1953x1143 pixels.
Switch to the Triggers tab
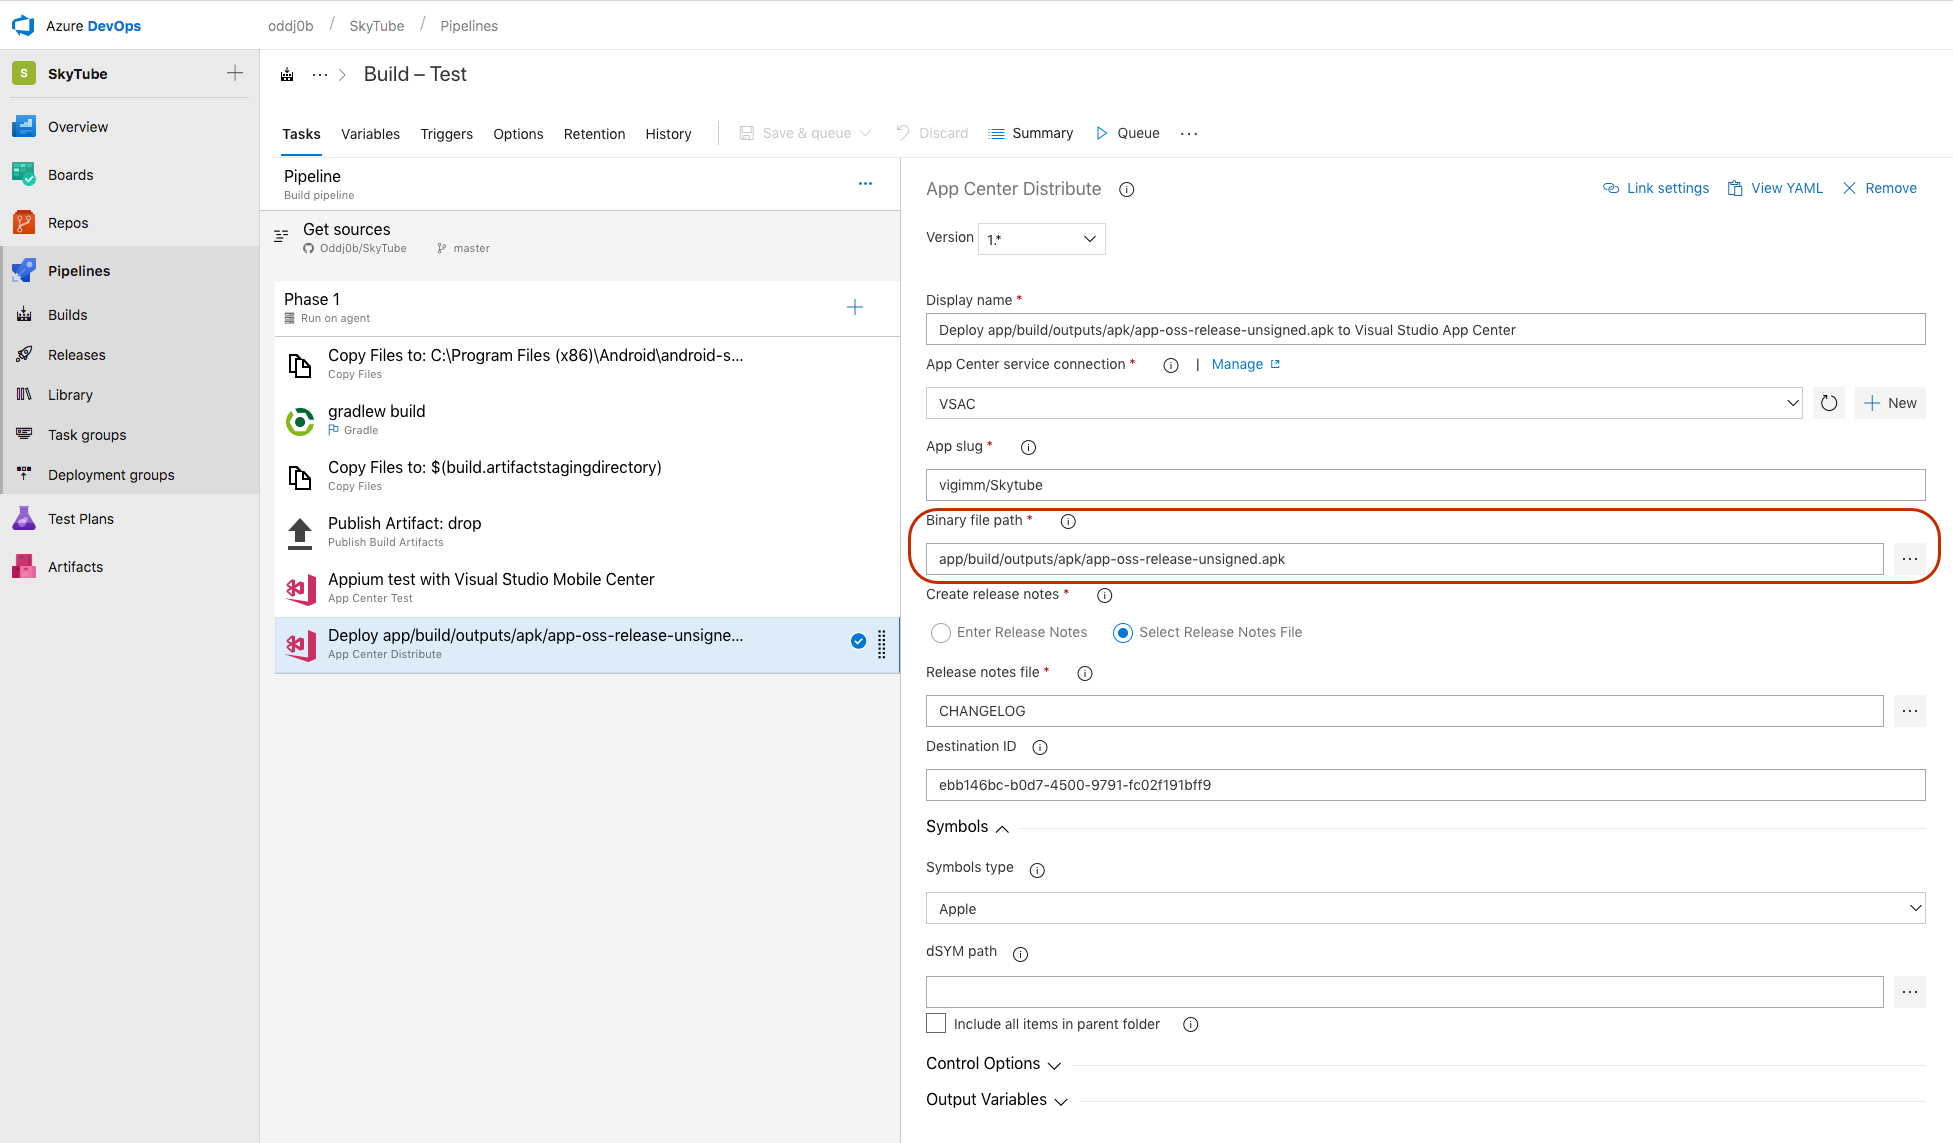coord(446,133)
